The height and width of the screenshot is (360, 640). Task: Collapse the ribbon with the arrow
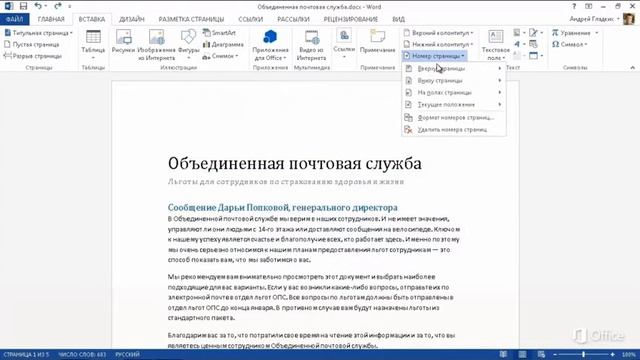point(633,67)
